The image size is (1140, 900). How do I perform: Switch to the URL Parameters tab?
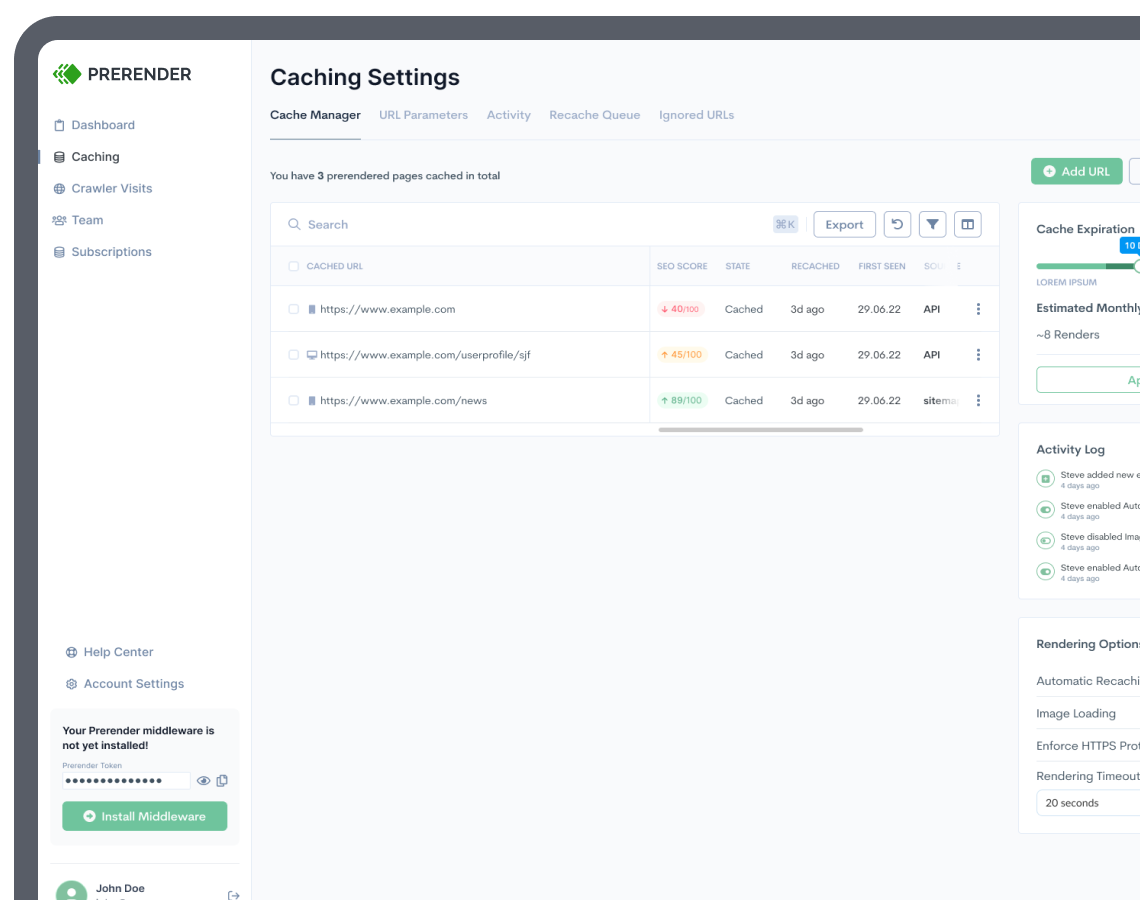coord(423,115)
